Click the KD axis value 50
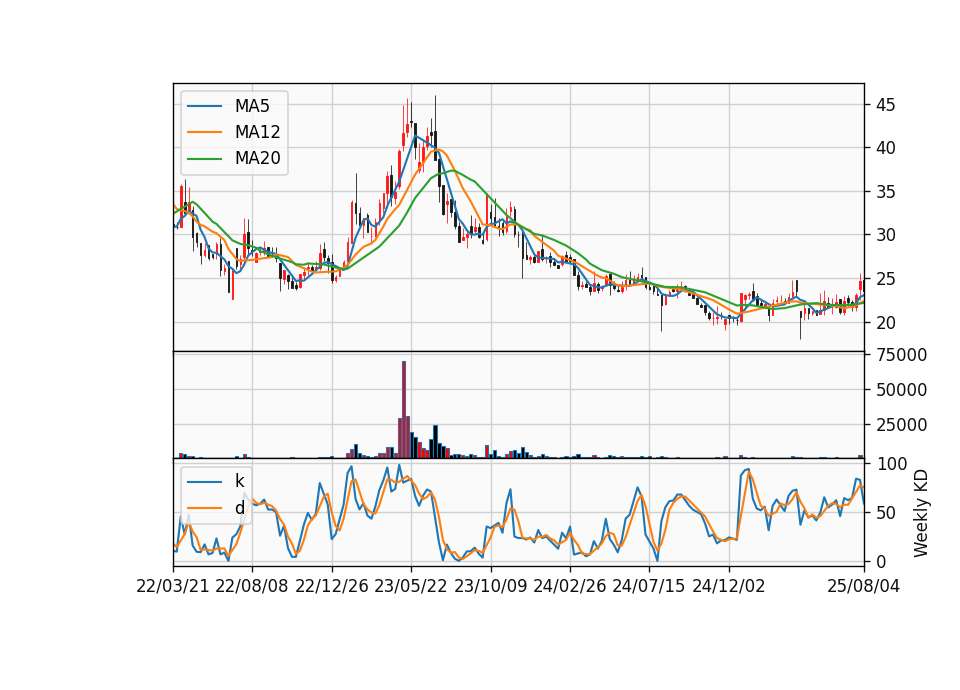Image resolution: width=960 pixels, height=690 pixels. [x=885, y=513]
